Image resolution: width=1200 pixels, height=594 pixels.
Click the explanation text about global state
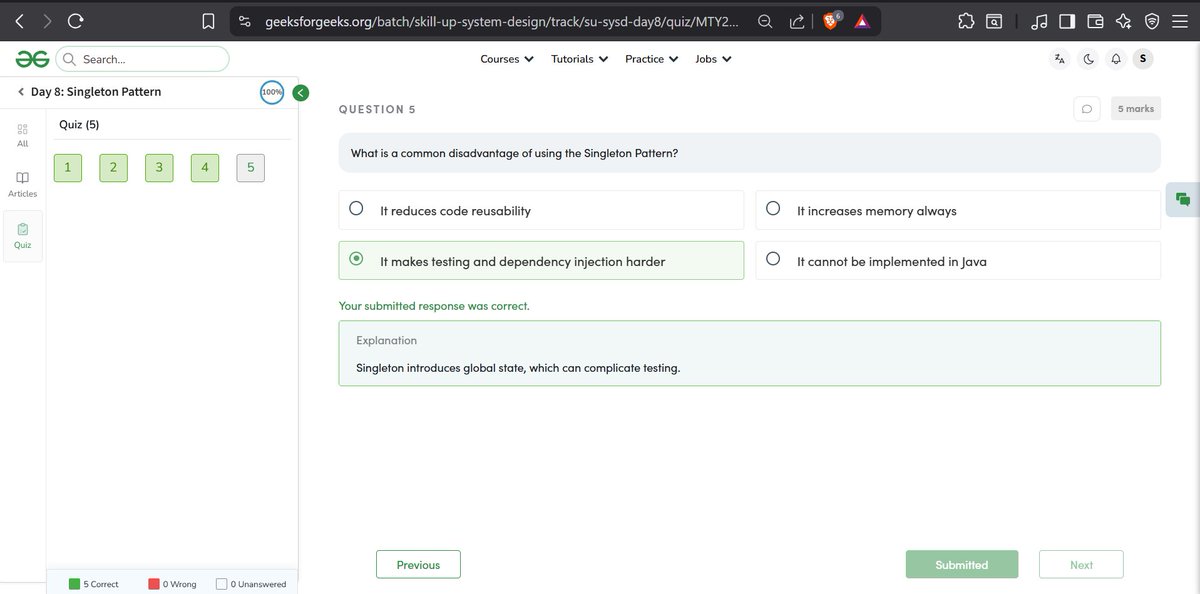(518, 368)
